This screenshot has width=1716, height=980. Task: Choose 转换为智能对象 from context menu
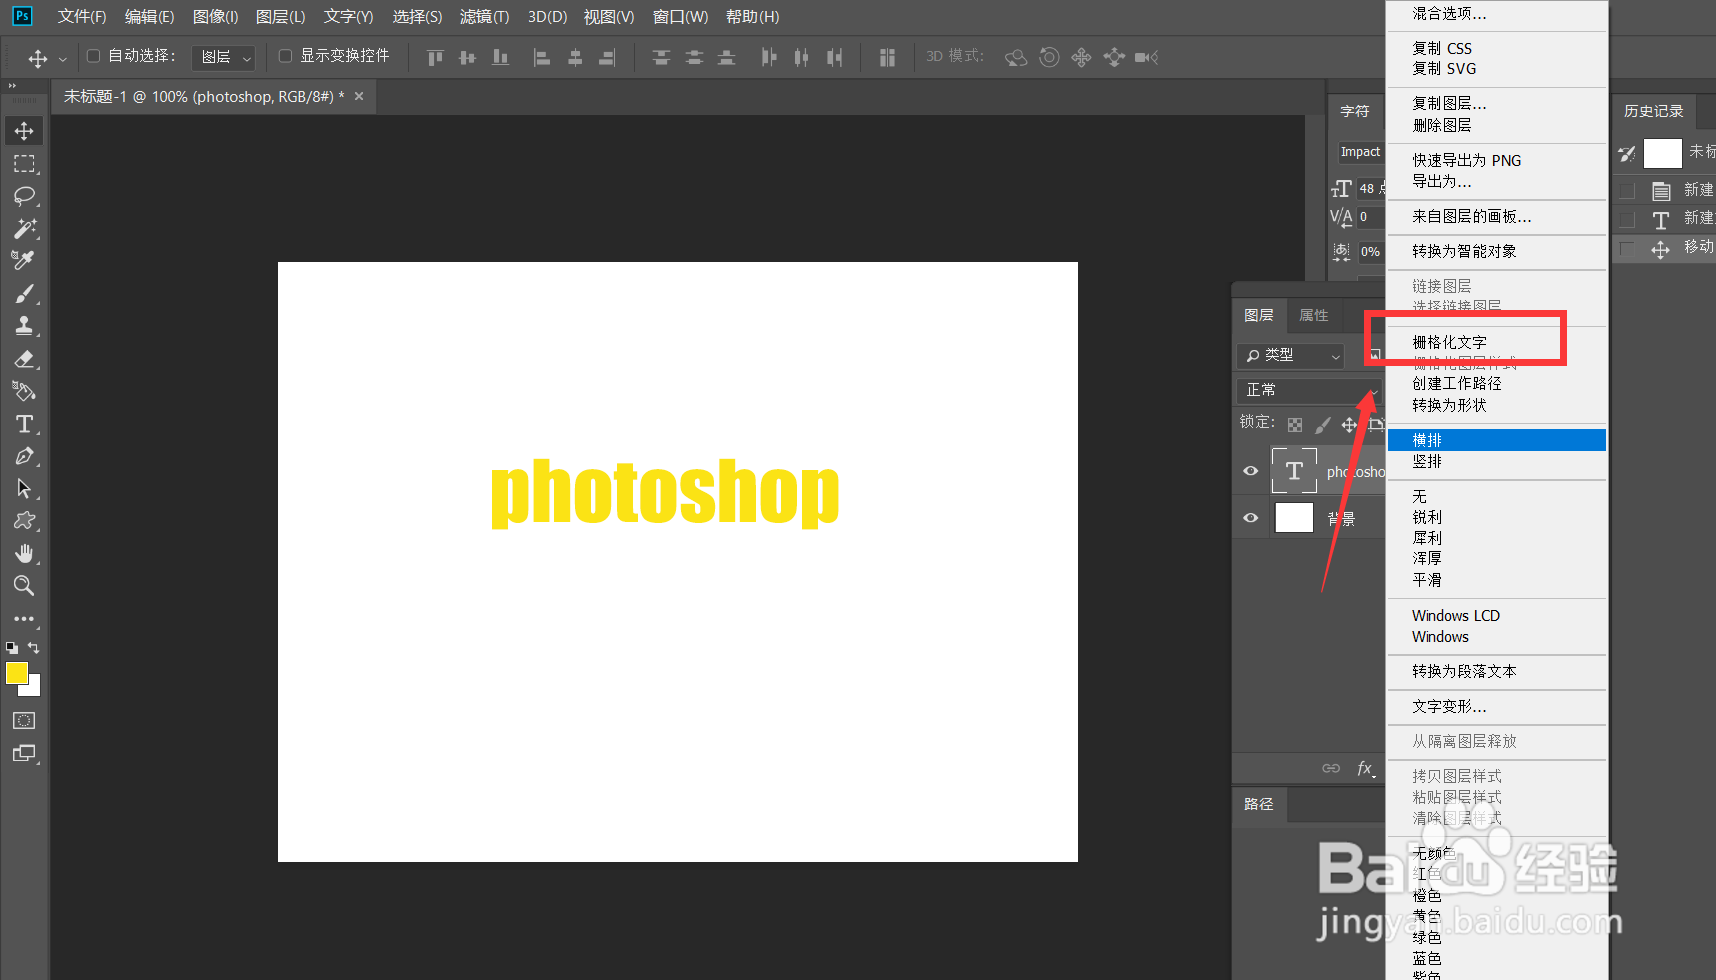(1464, 251)
